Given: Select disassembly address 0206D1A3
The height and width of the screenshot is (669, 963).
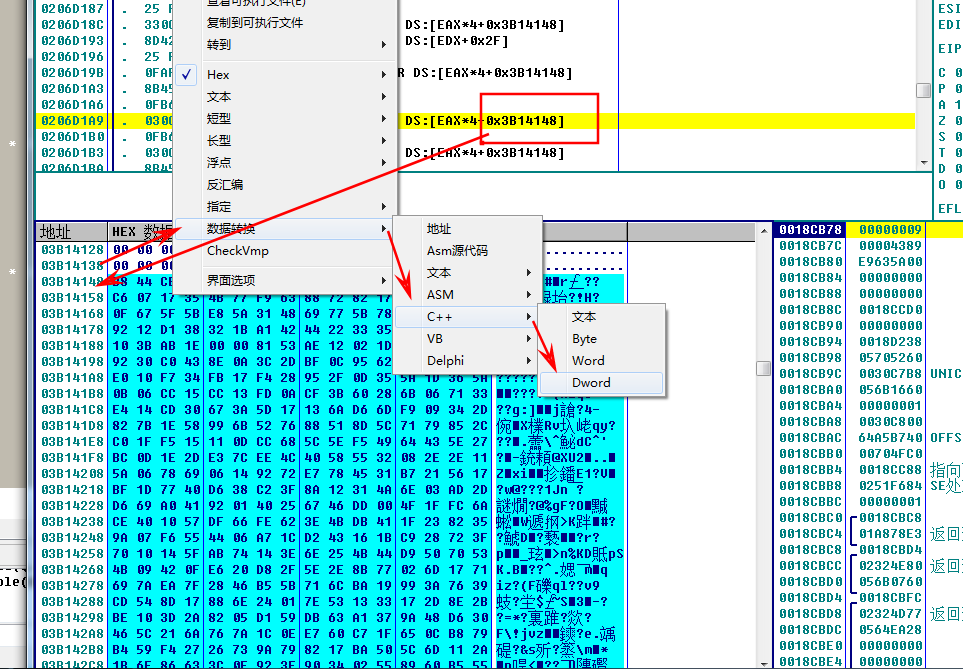Looking at the screenshot, I should [72, 88].
